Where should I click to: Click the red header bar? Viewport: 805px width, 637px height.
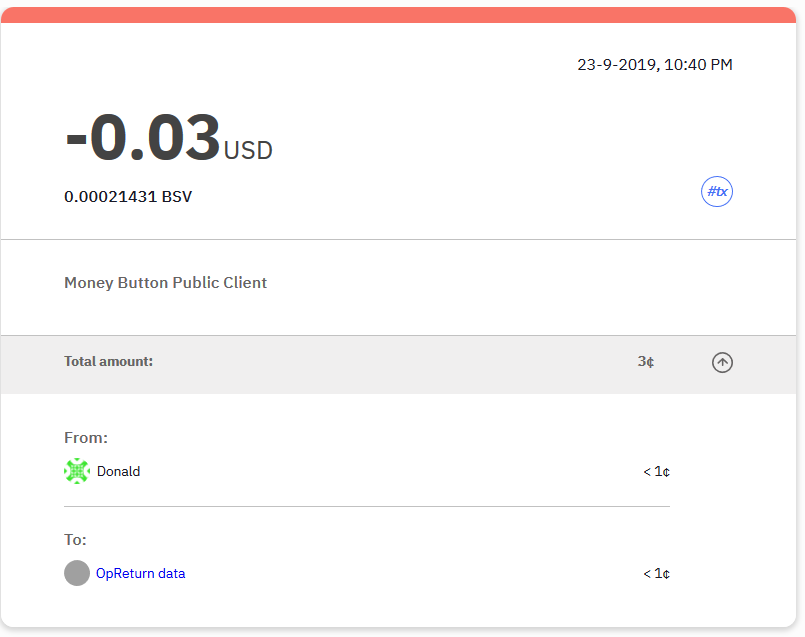pyautogui.click(x=398, y=15)
